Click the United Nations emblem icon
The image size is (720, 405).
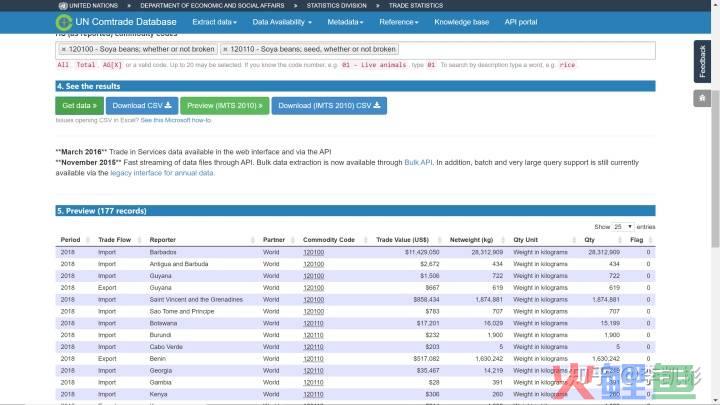tap(63, 6)
